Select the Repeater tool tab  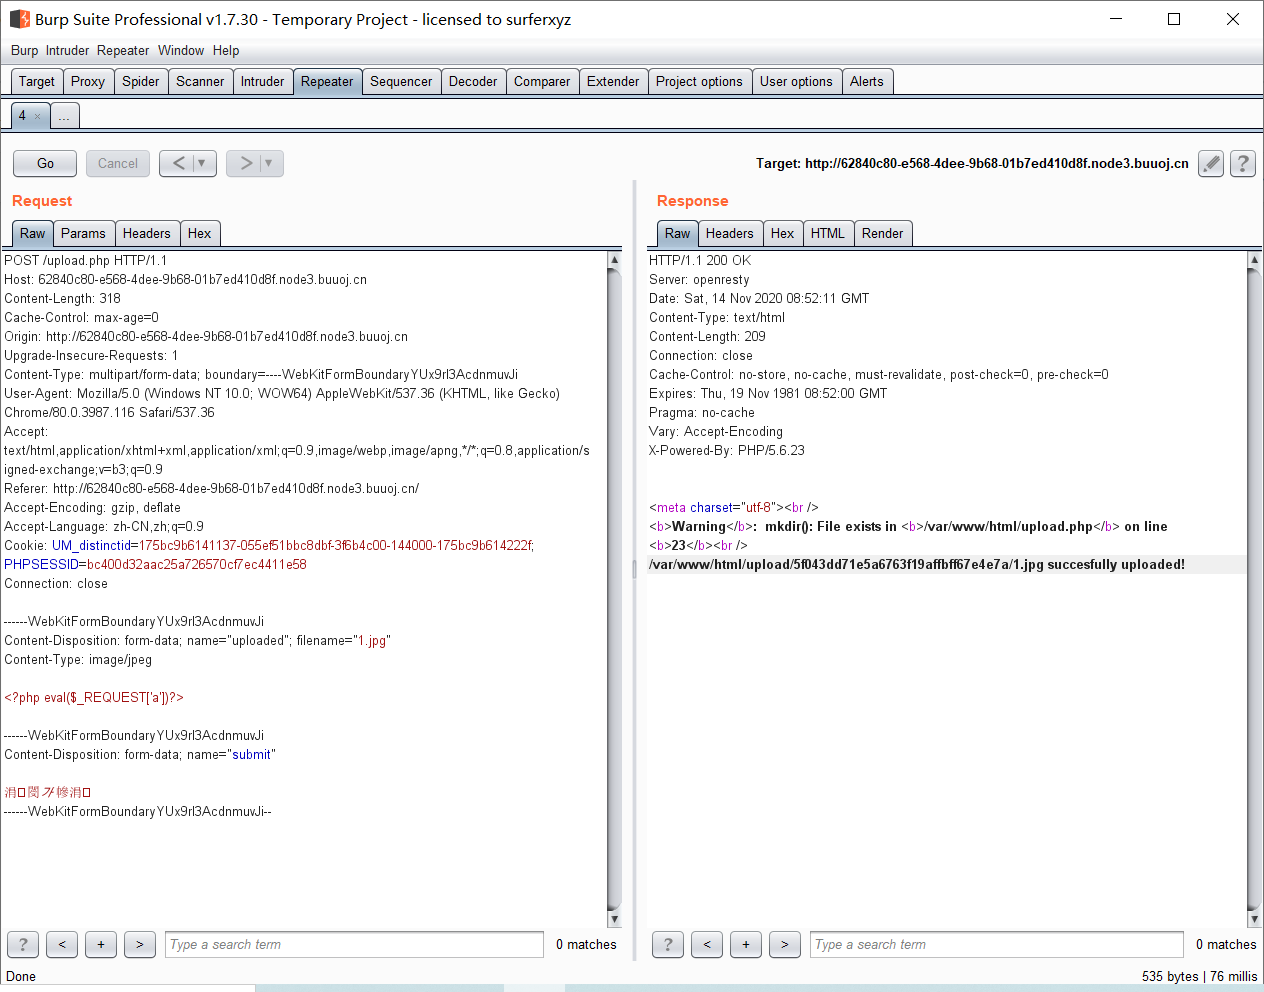327,82
